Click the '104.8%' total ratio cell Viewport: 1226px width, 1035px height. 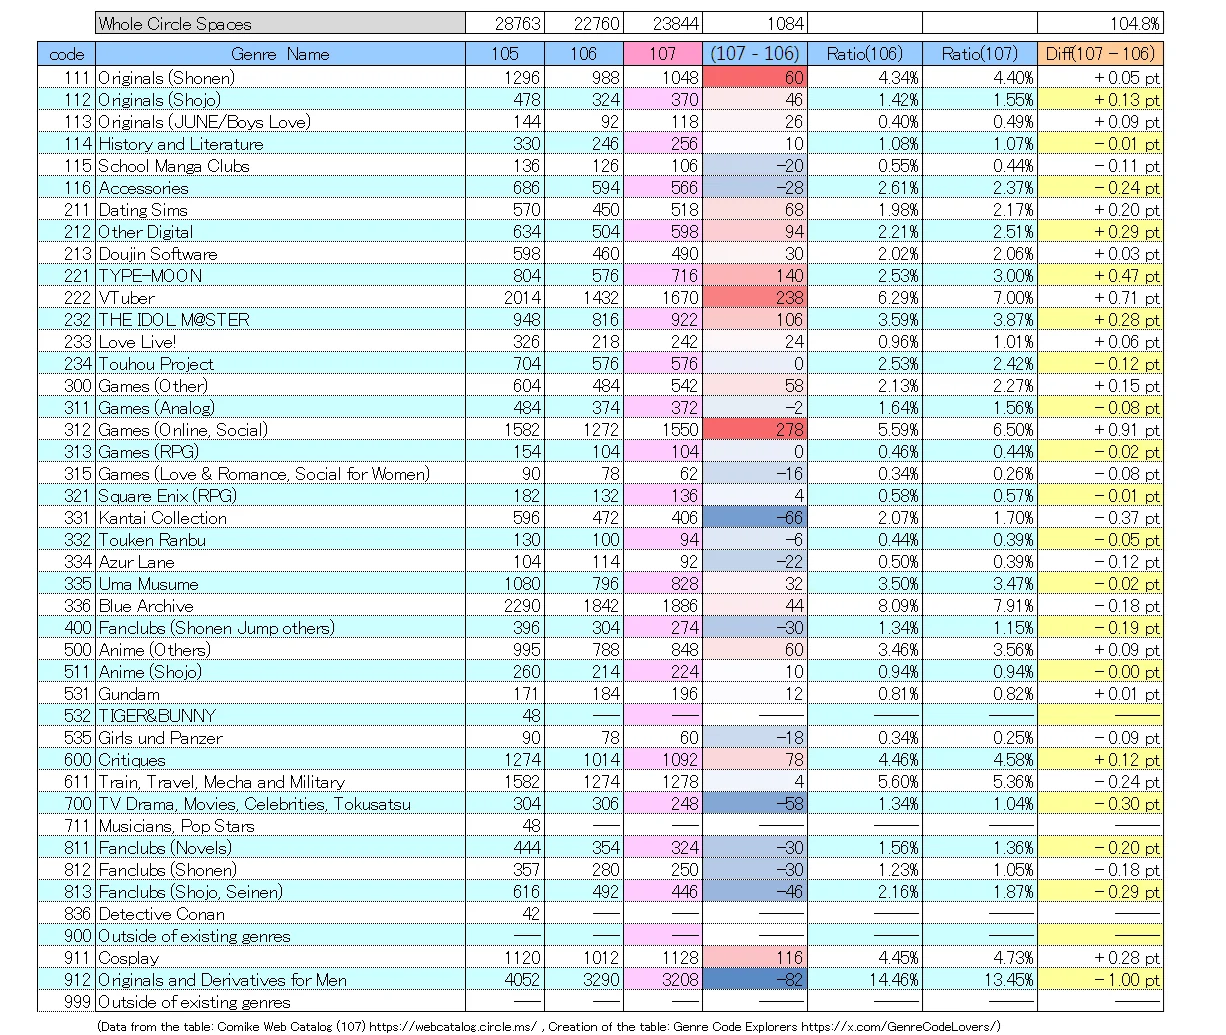point(1100,23)
